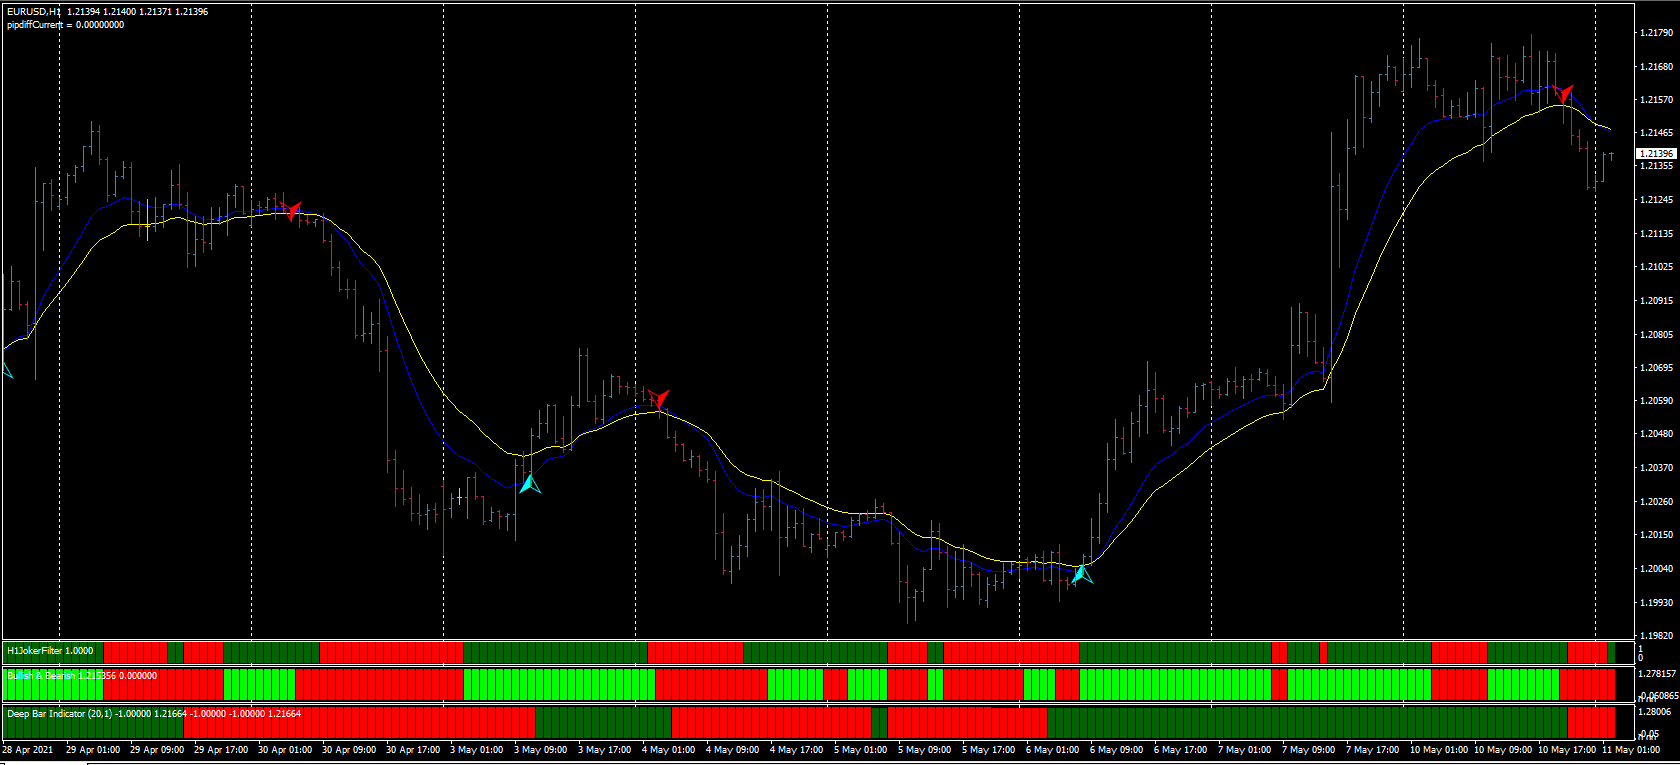The width and height of the screenshot is (1680, 765).
Task: Select the red sell arrow near 10 May 17:00
Action: pos(1564,94)
